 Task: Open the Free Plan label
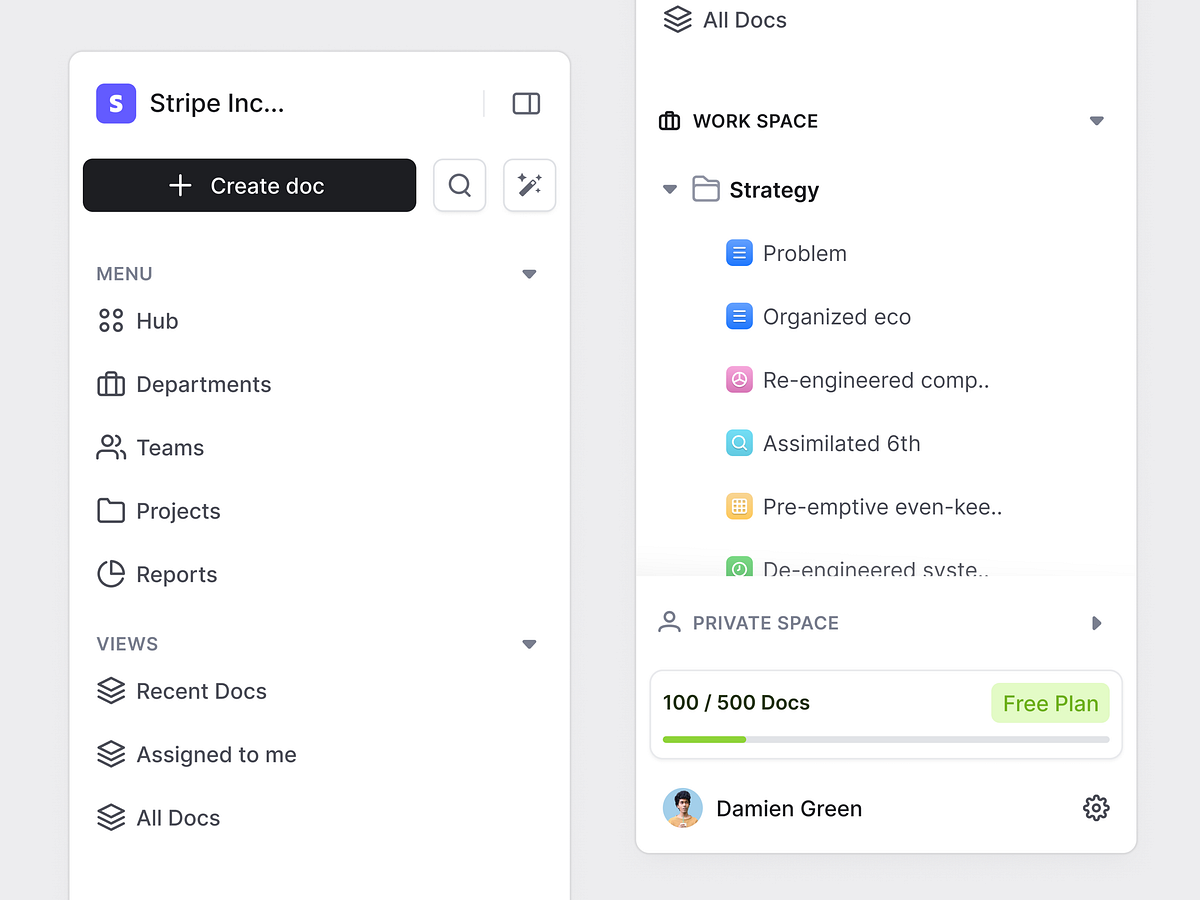point(1050,703)
